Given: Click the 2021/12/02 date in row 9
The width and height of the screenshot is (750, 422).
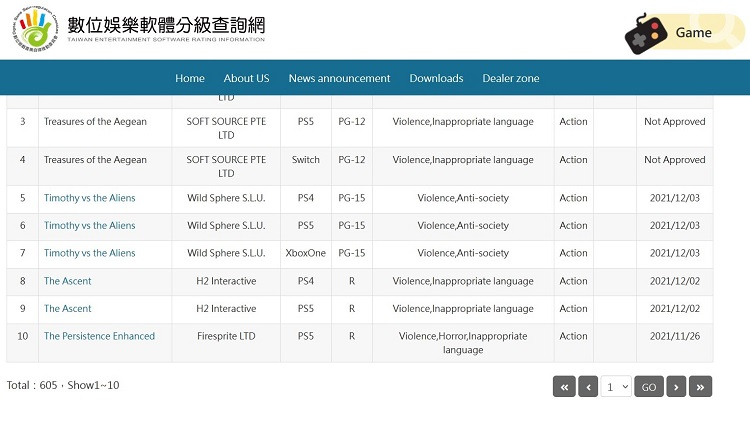Looking at the screenshot, I should [x=674, y=309].
